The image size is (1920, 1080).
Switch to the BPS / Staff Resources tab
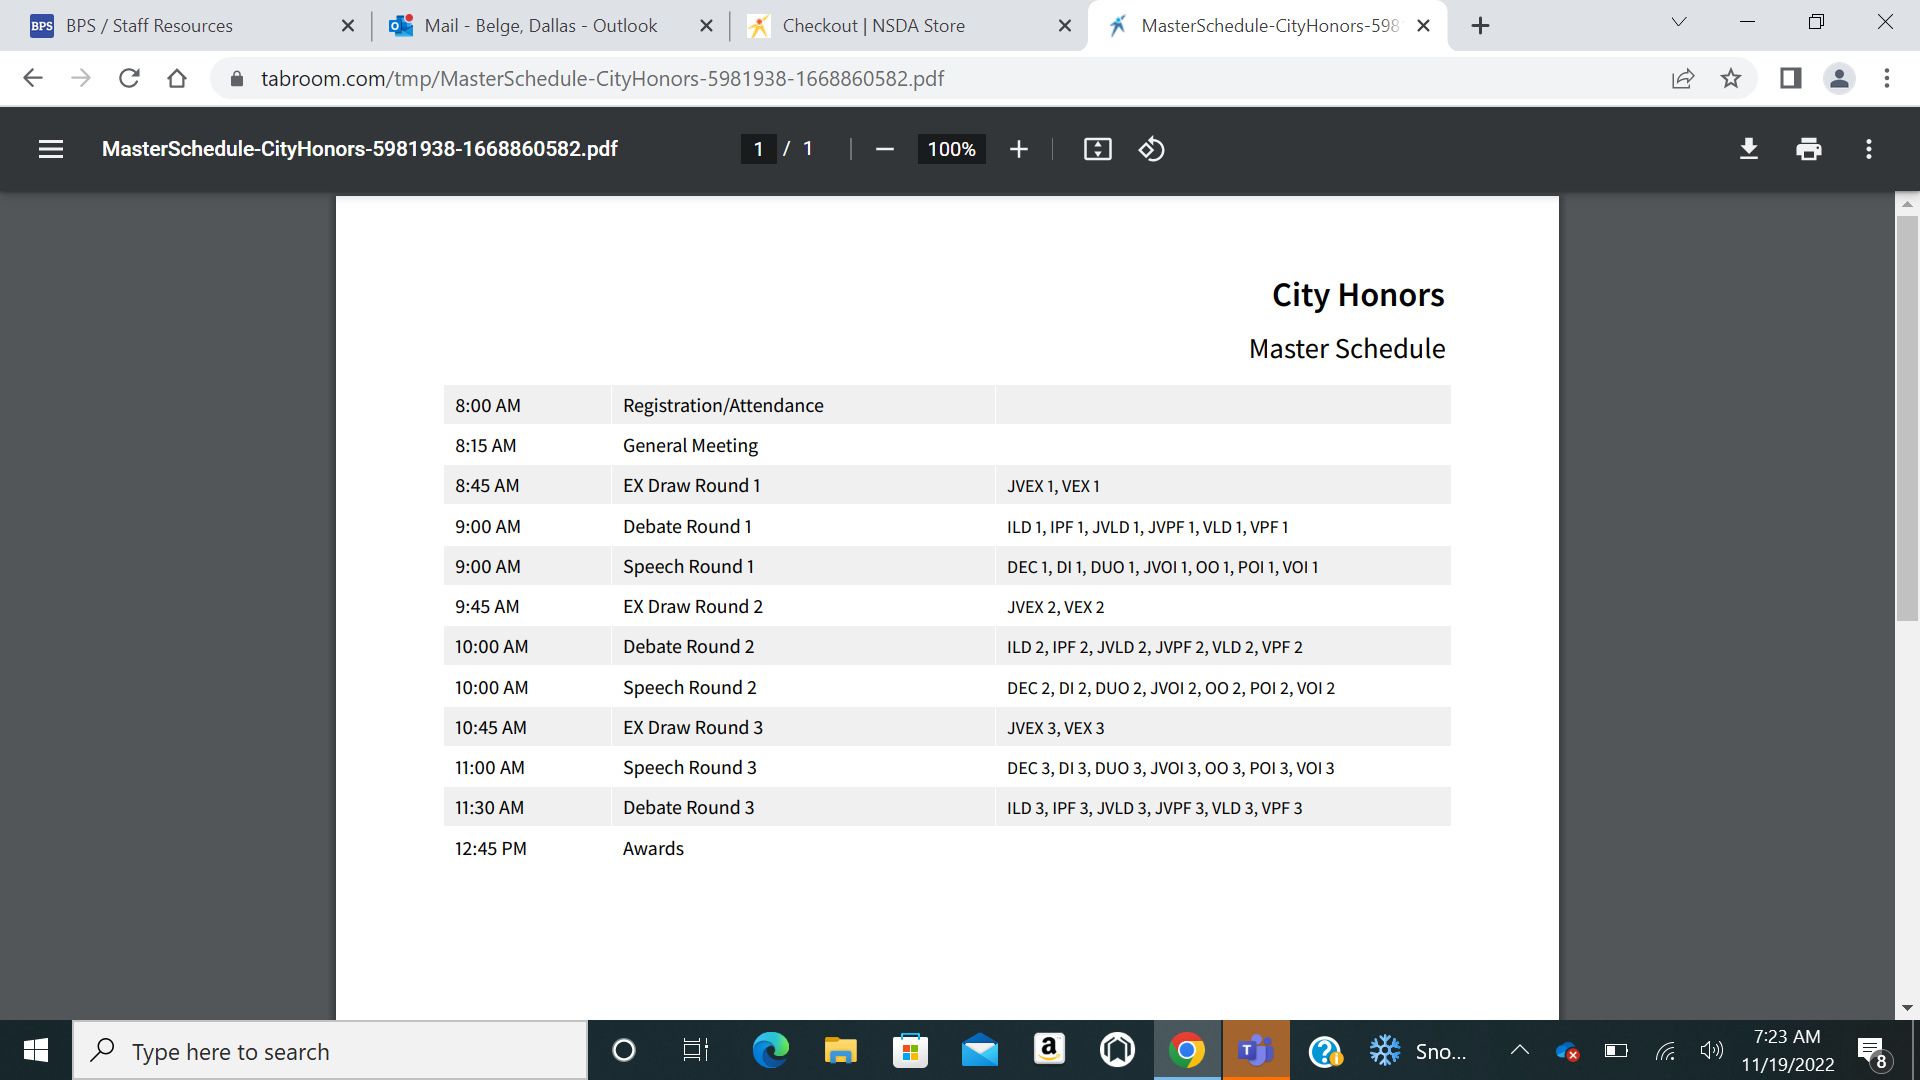coord(150,26)
